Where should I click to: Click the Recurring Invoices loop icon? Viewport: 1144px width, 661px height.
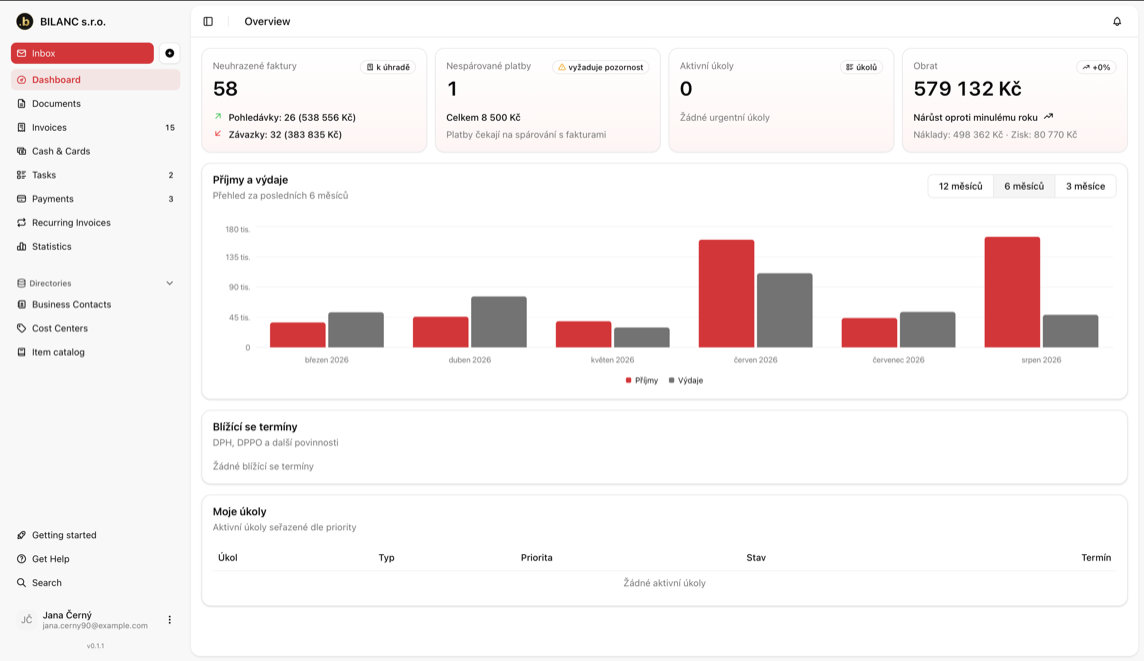[21, 223]
